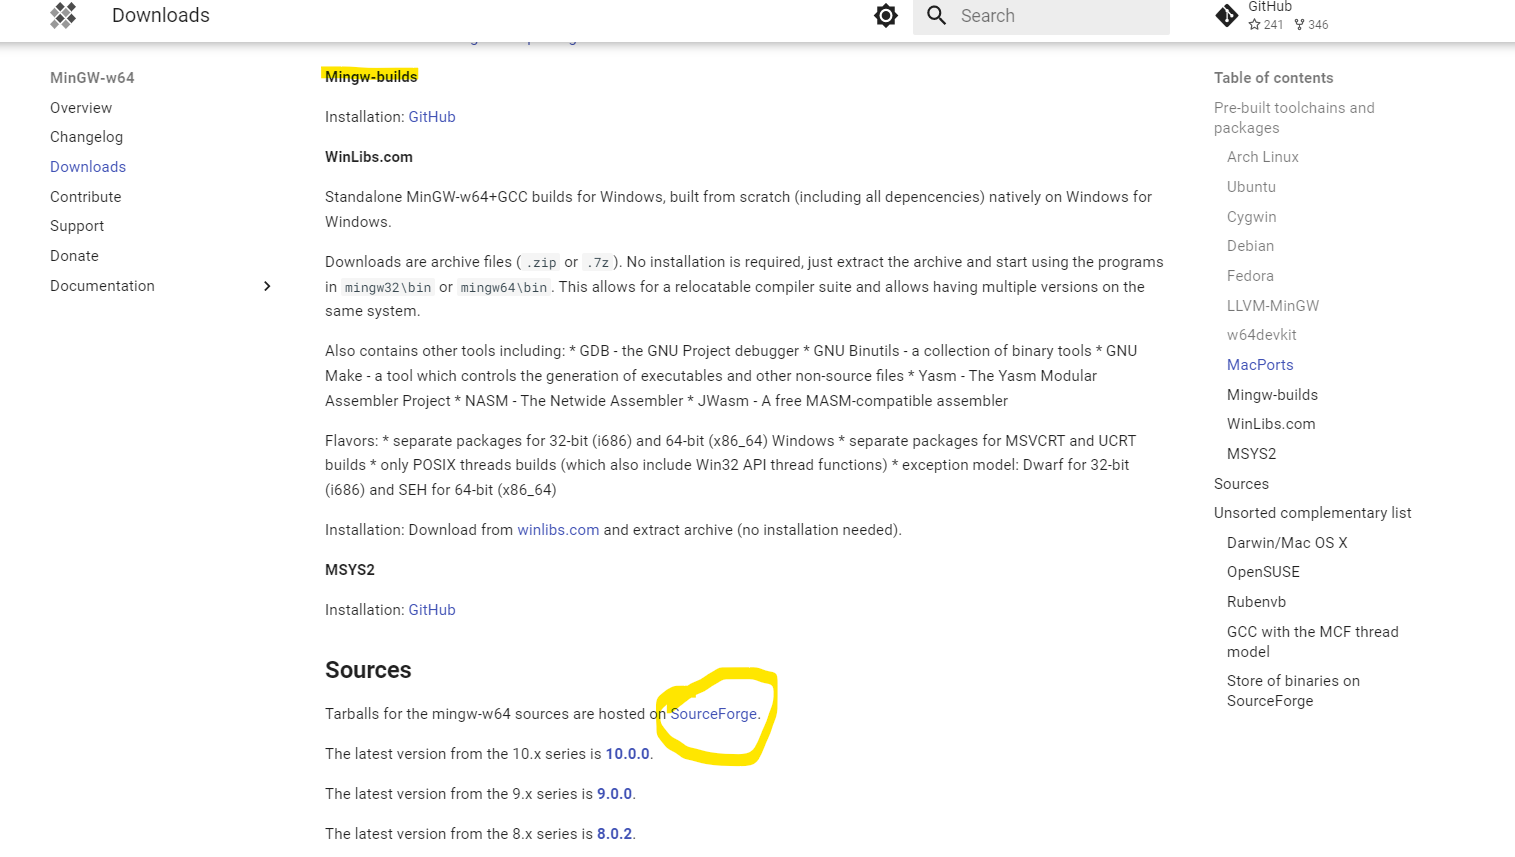Viewport: 1515px width, 857px height.
Task: Open the 8.0.2 version link
Action: click(x=615, y=834)
